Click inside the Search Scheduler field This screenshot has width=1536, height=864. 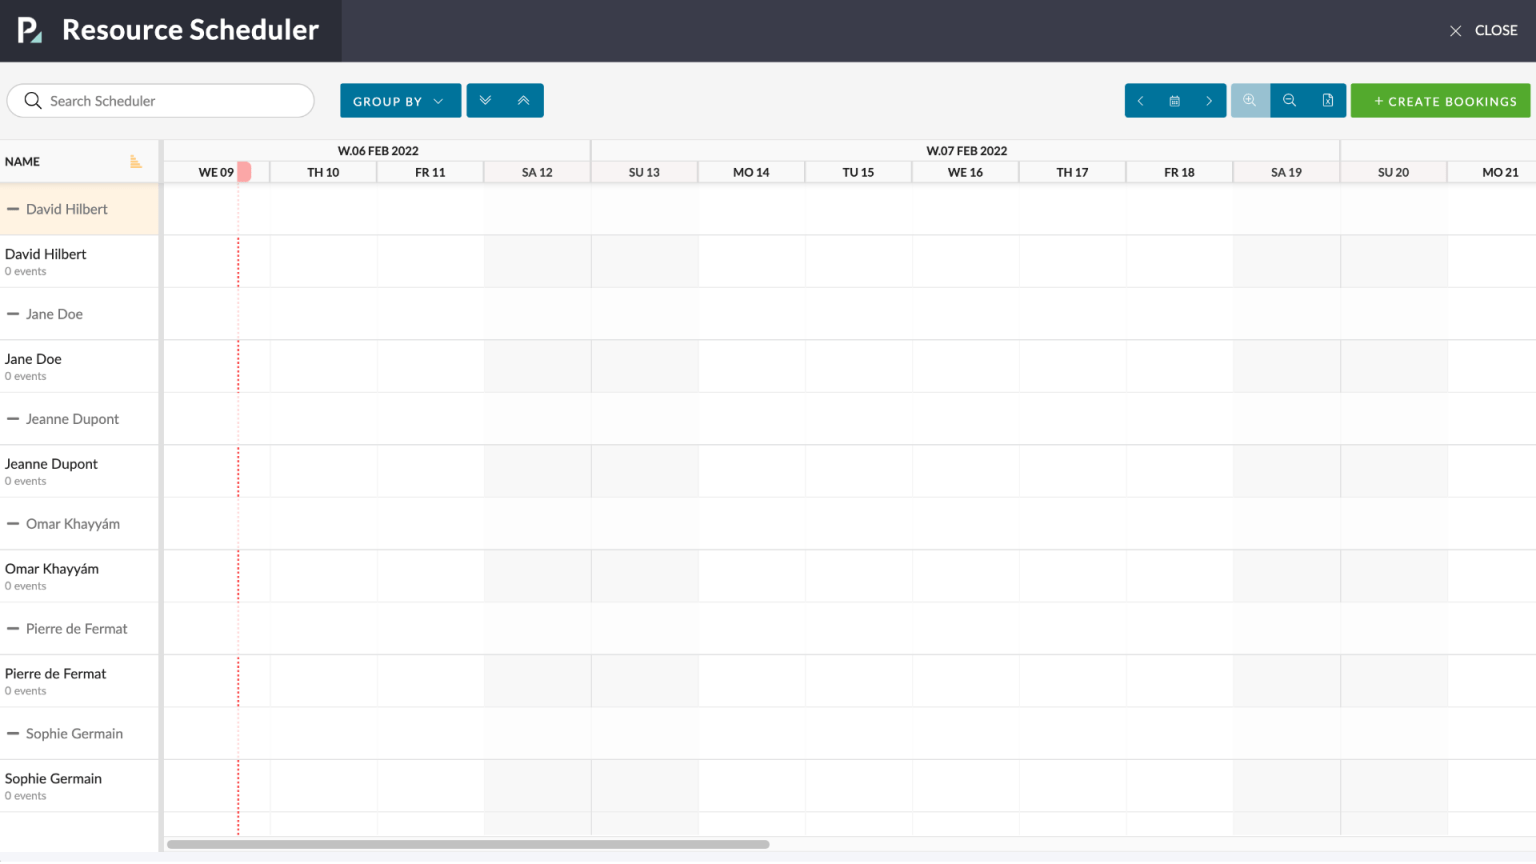[160, 100]
